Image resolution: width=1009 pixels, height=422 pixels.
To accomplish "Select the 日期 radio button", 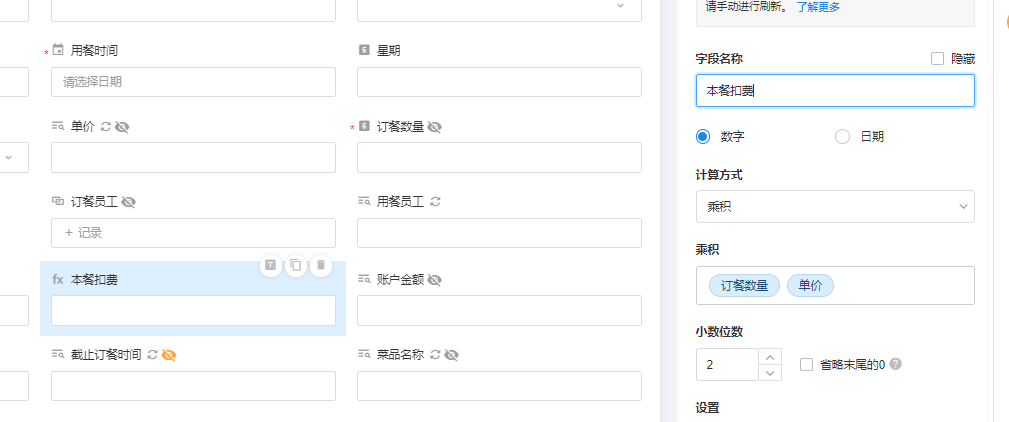I will (x=842, y=137).
